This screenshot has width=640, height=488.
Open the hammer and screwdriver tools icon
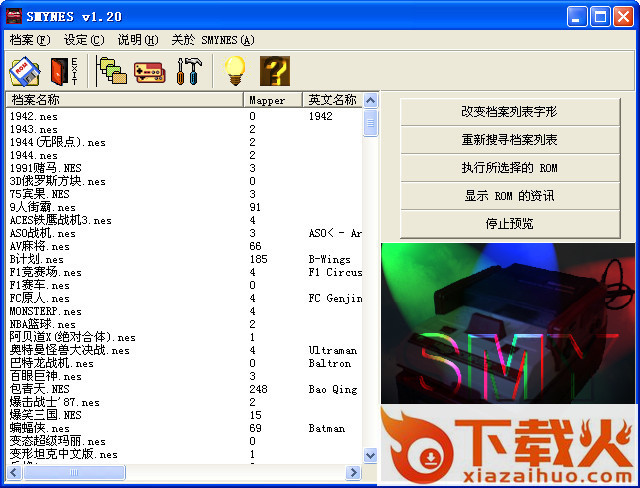[x=189, y=71]
